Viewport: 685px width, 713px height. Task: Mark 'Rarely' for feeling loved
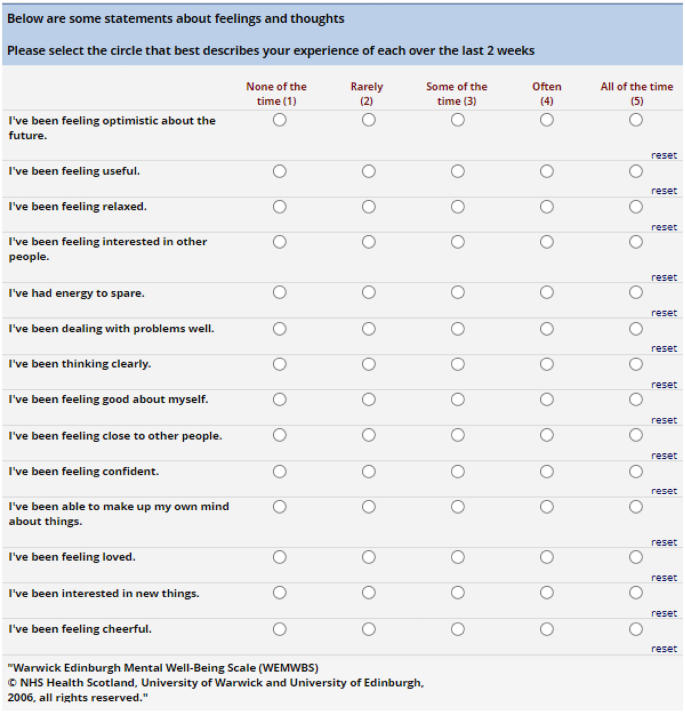click(368, 557)
